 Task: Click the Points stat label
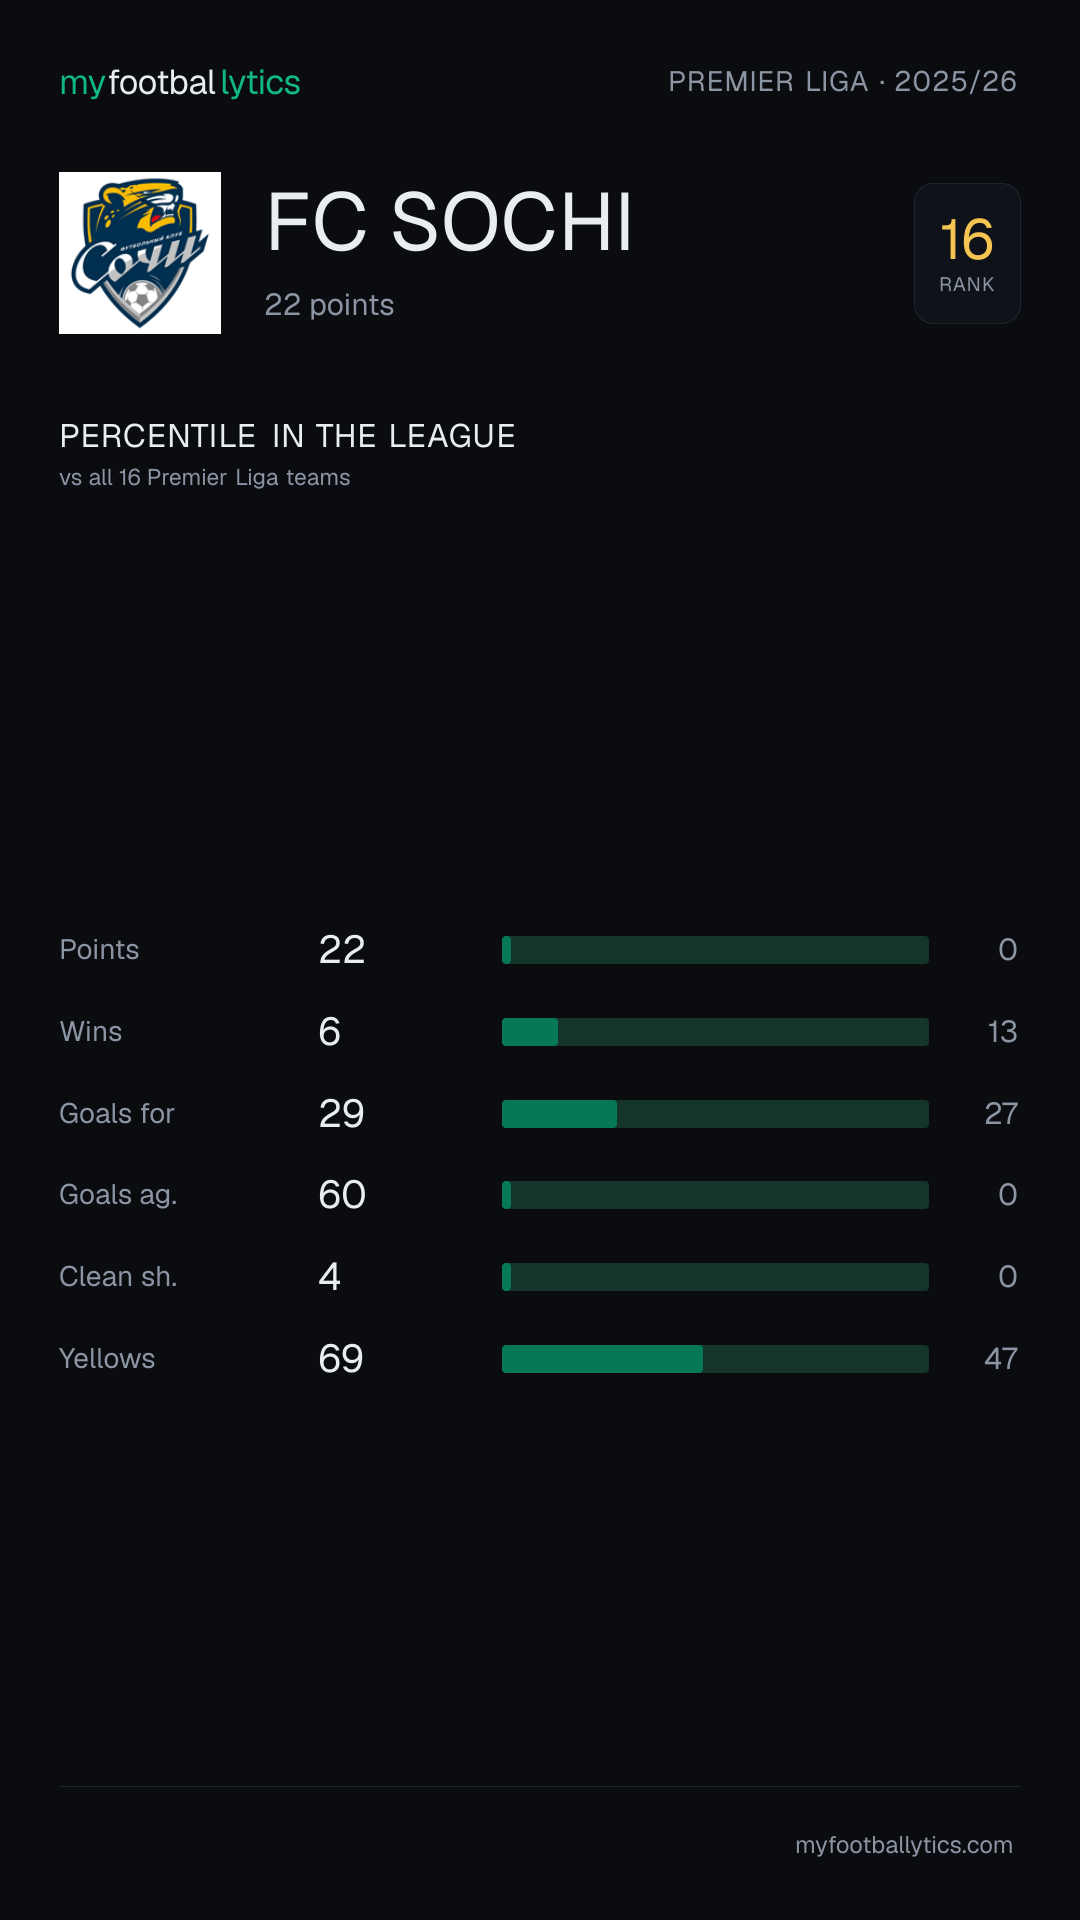coord(99,950)
